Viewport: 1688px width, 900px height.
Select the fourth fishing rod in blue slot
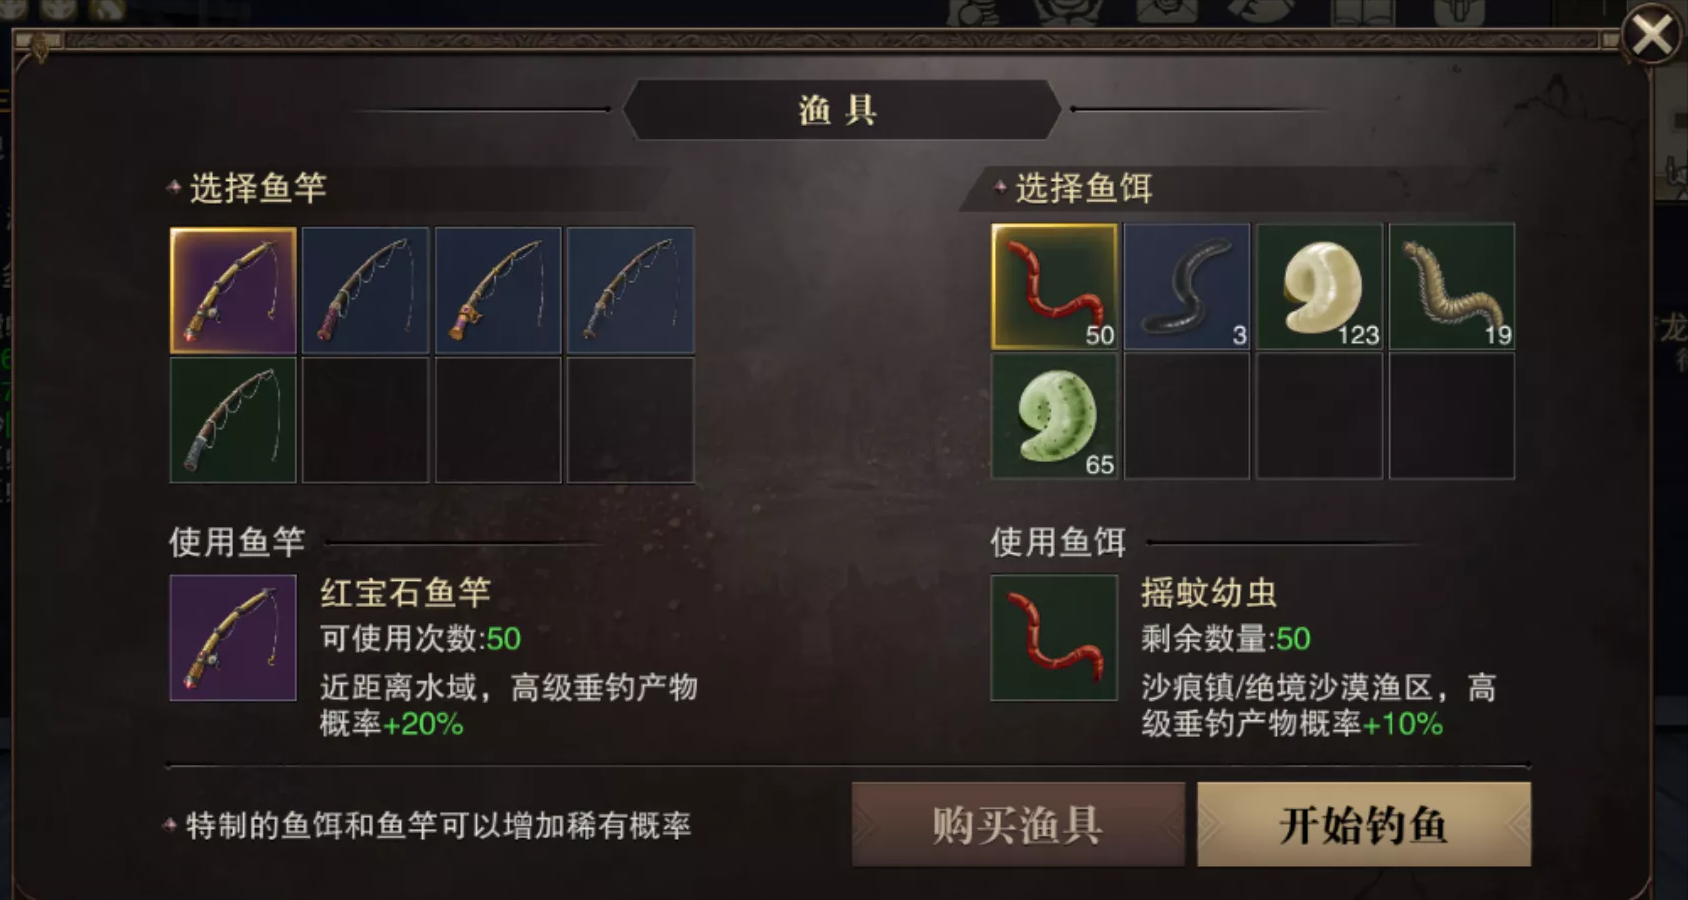tap(630, 290)
